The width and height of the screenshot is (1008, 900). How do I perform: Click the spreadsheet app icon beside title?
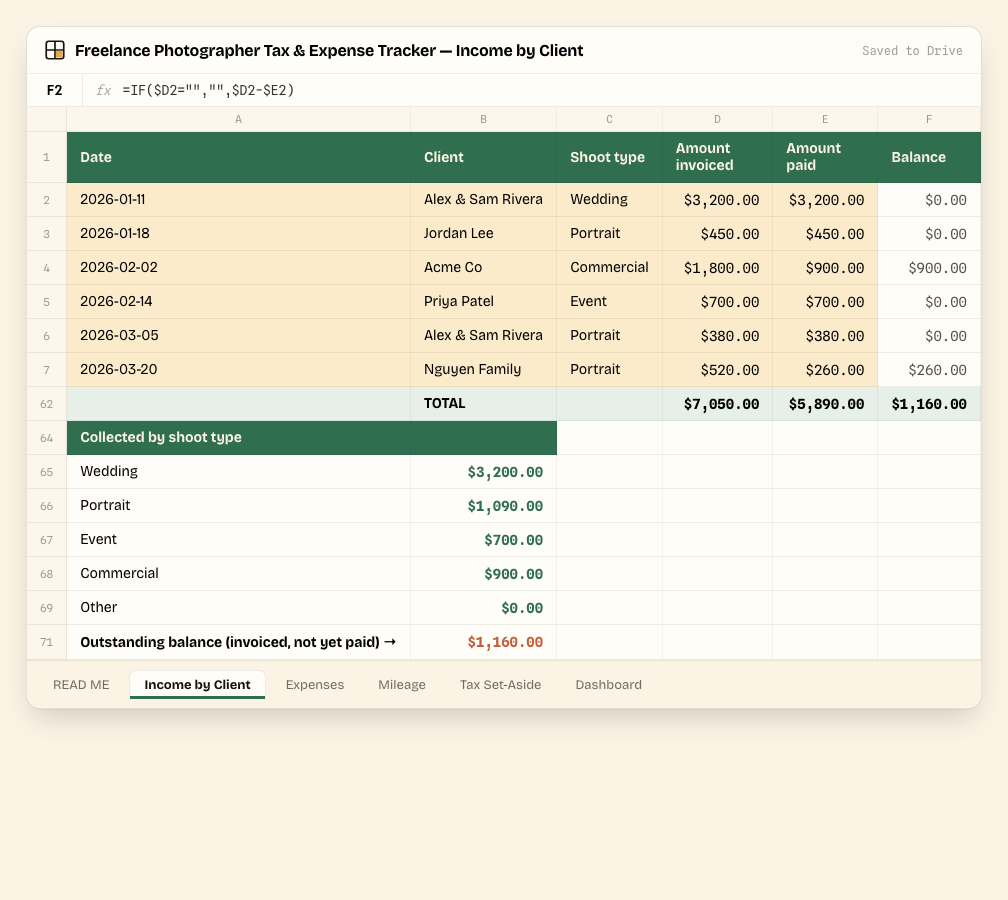55,50
